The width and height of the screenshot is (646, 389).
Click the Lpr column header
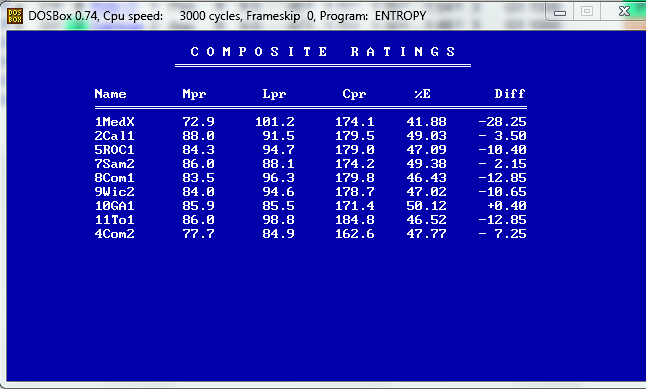coord(274,94)
